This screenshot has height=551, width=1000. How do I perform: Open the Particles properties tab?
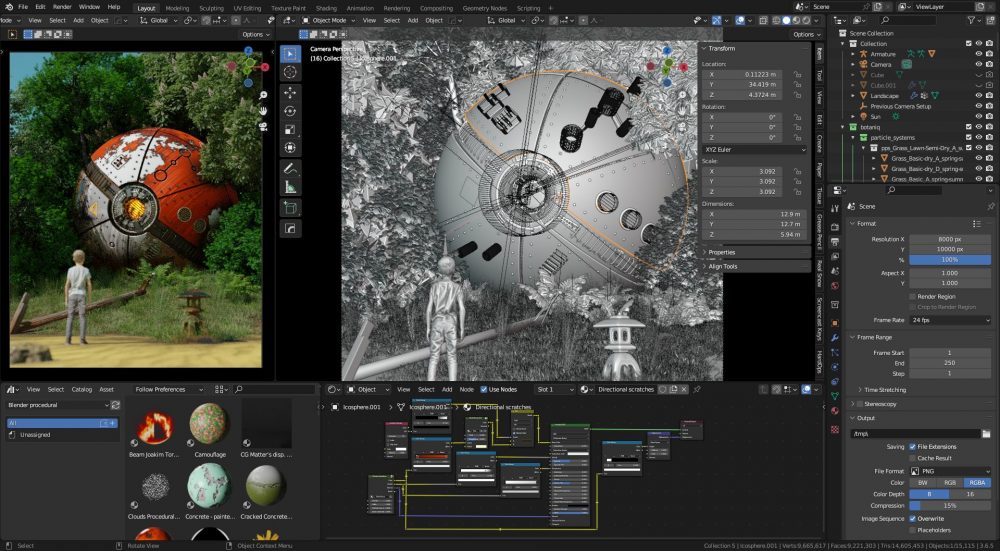coord(835,352)
